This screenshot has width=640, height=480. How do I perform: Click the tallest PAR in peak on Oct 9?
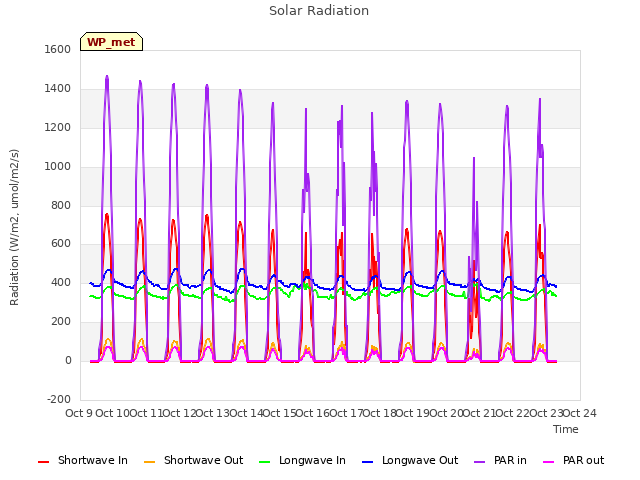coord(107,77)
